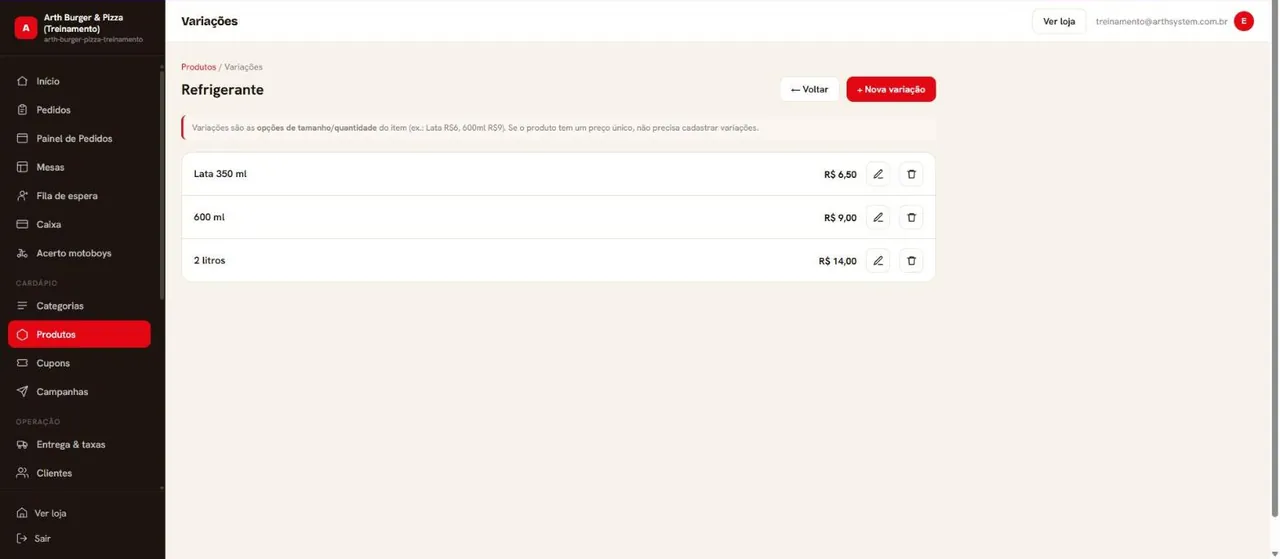Add a new variation with Nova variação
The height and width of the screenshot is (559, 1280).
point(891,89)
